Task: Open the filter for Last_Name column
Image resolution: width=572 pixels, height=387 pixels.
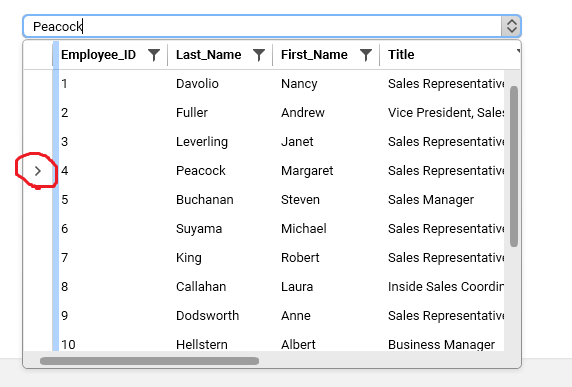Action: point(259,55)
